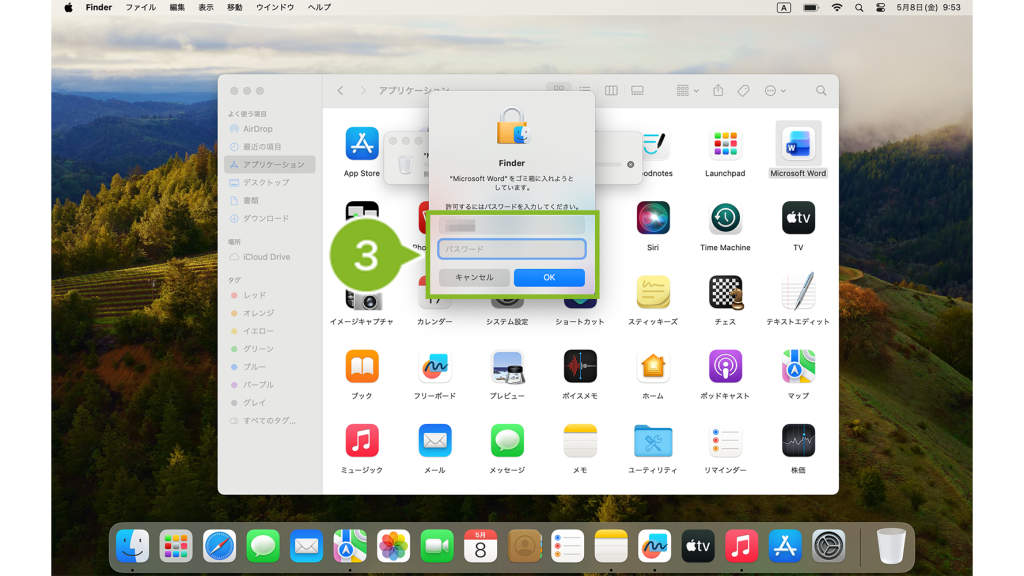Click the tag button in Finder toolbar
Screen dimensions: 1024x576
coord(743,91)
